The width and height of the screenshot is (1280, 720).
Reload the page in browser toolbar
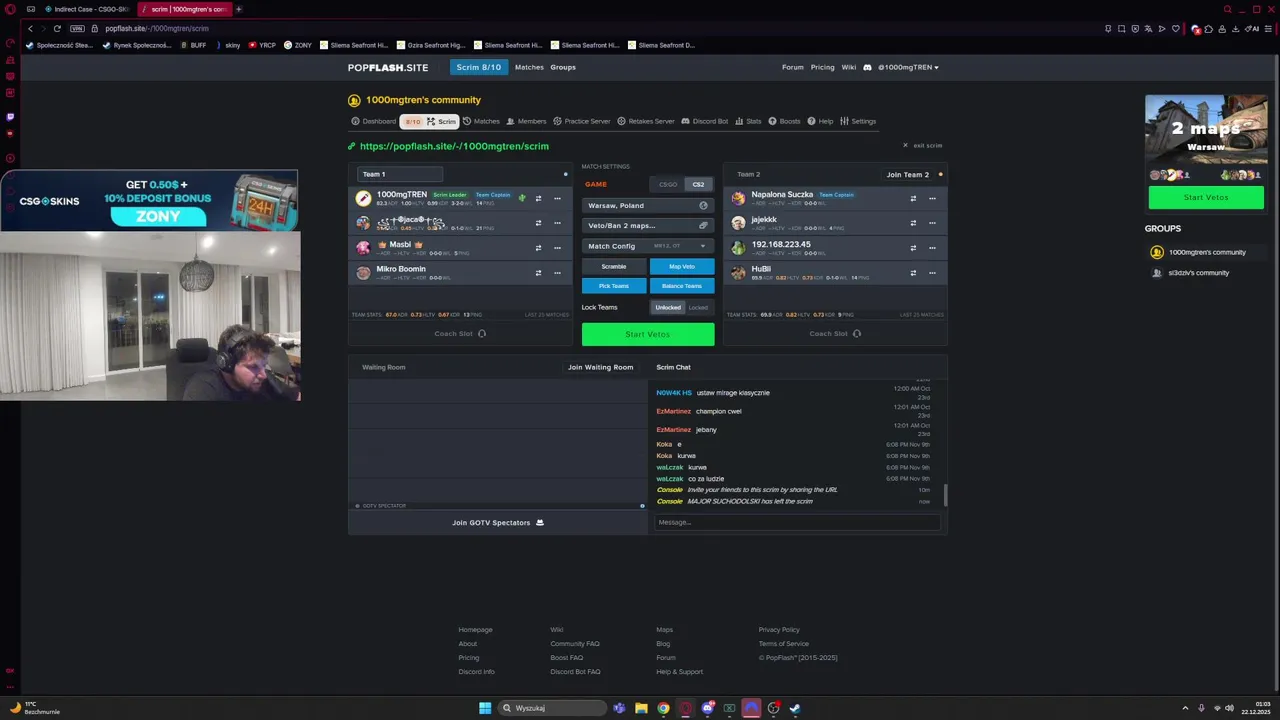click(57, 28)
